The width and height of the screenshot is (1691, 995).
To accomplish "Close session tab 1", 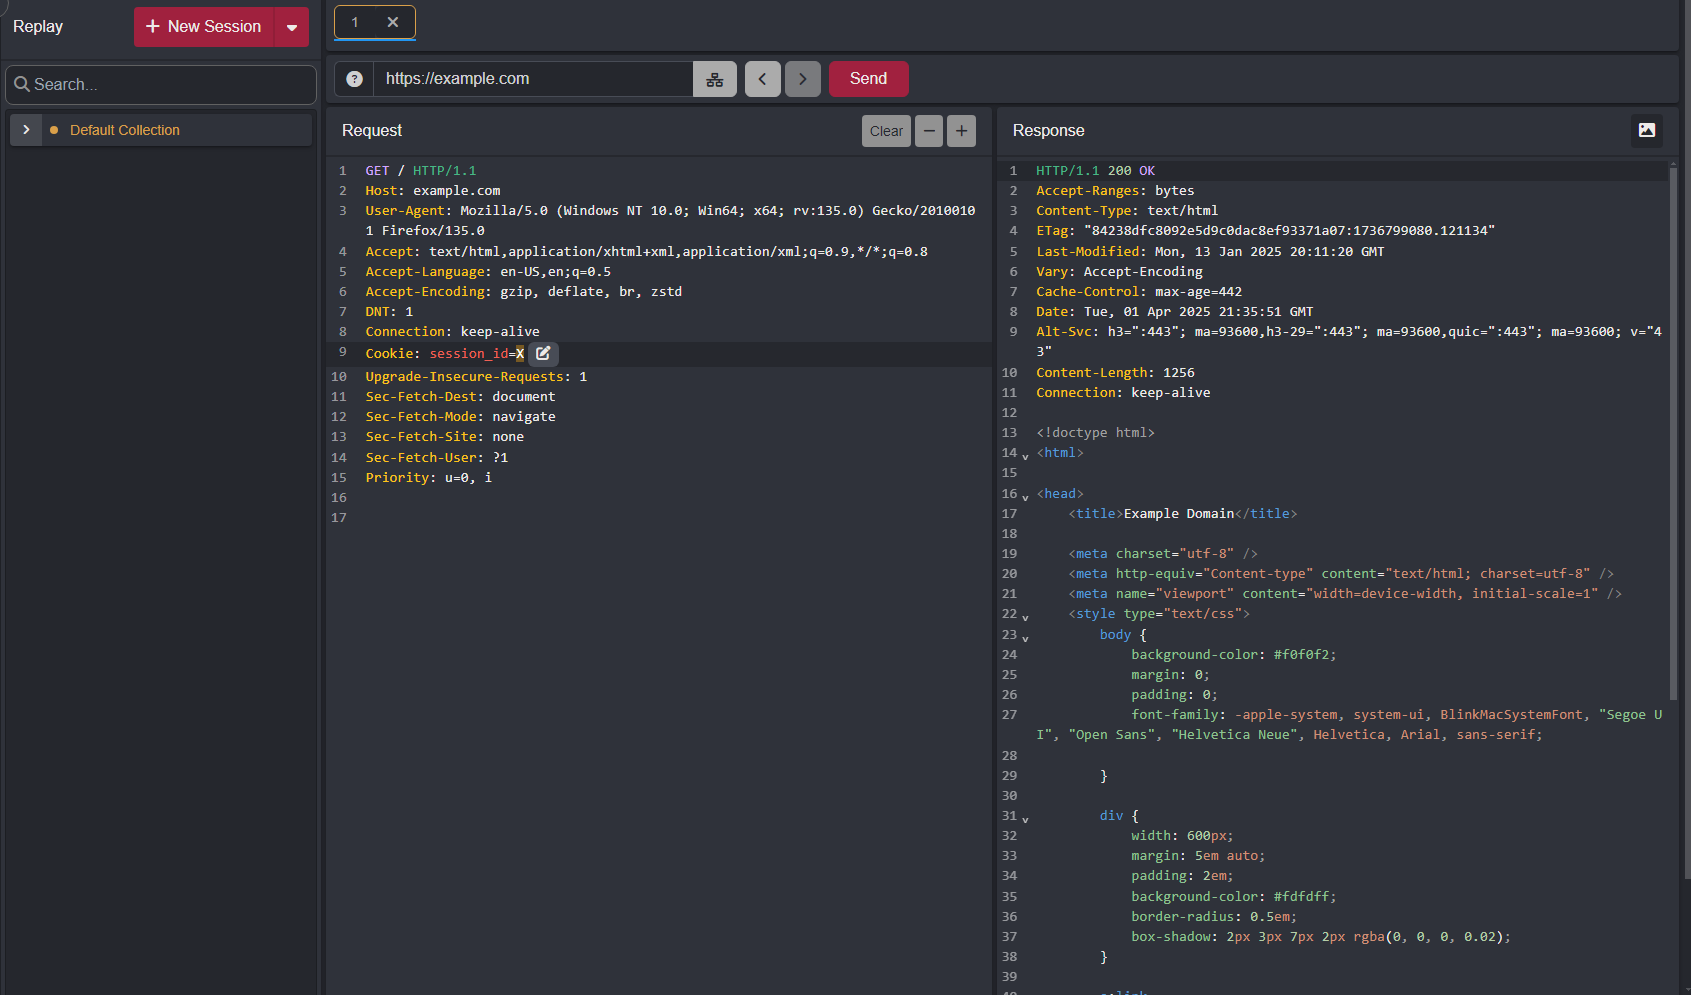I will point(393,22).
